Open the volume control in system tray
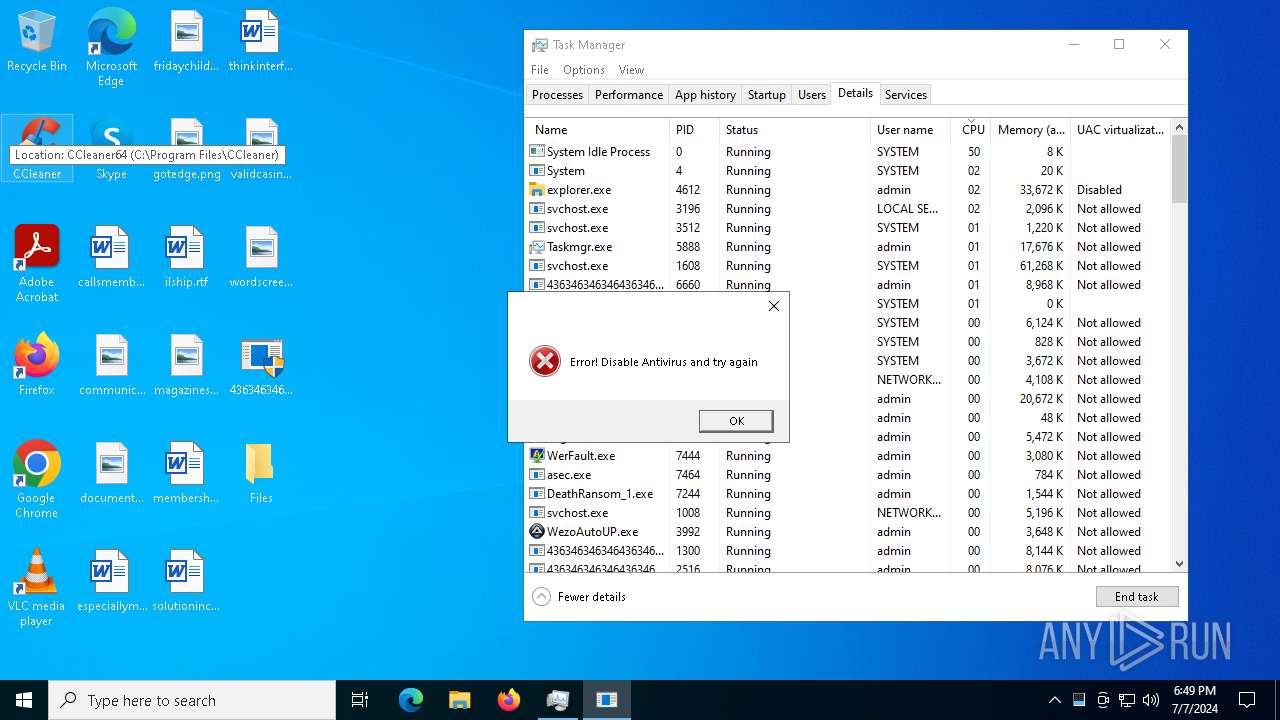 coord(1151,700)
